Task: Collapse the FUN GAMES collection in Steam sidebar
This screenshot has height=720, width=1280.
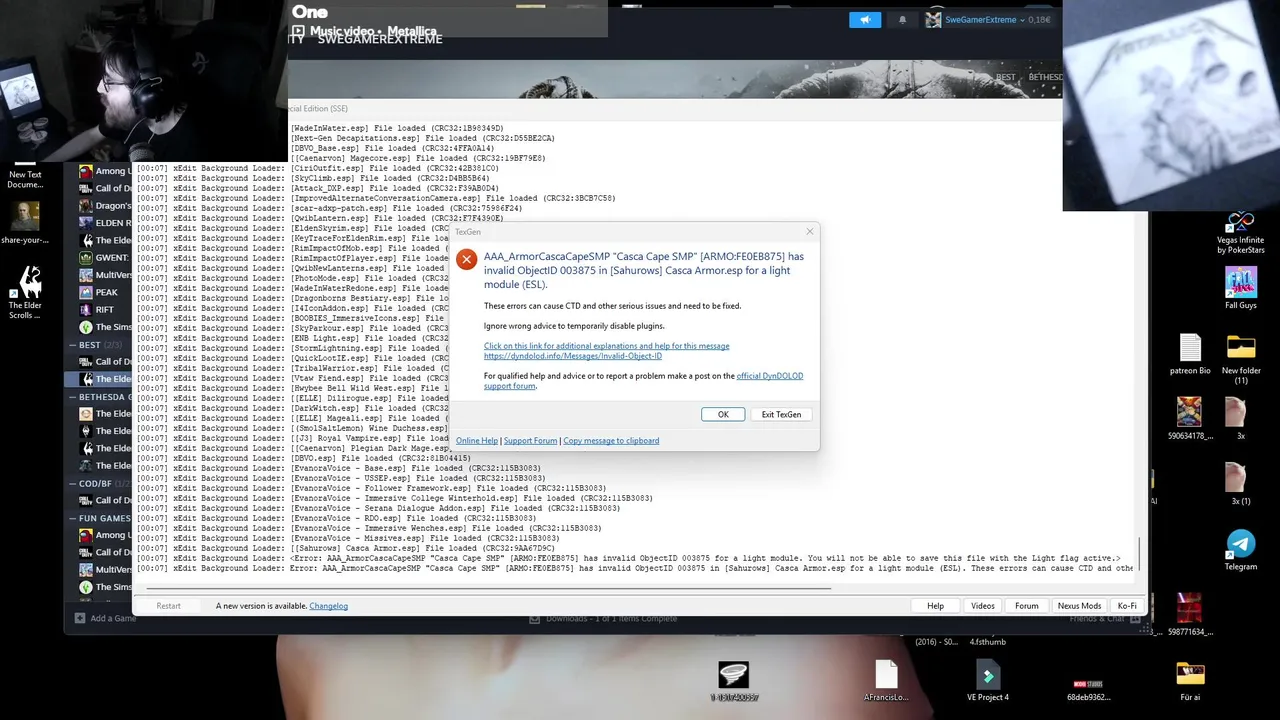Action: click(73, 518)
